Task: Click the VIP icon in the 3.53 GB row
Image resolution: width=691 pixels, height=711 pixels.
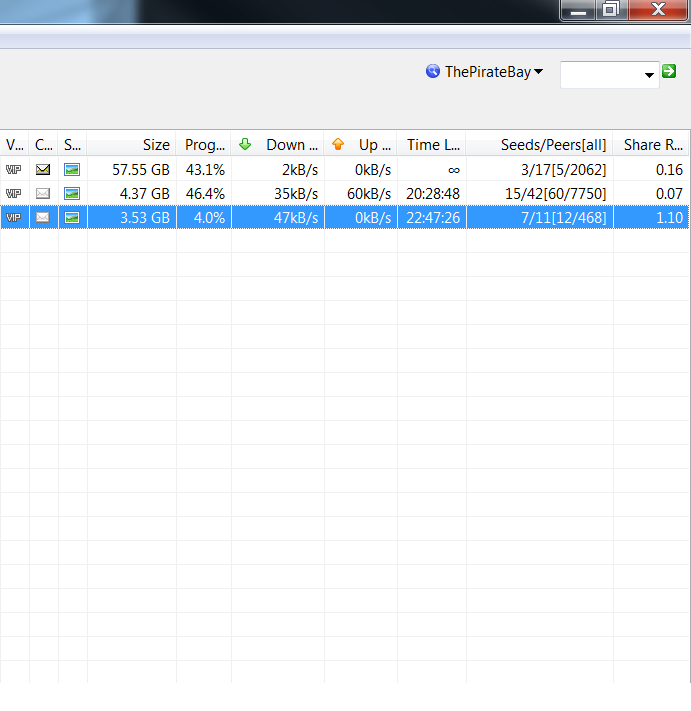Action: [x=14, y=218]
